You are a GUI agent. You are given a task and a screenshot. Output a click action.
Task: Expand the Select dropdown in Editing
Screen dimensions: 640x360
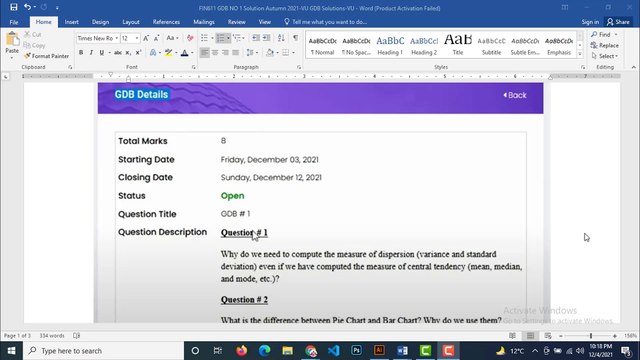[605, 56]
